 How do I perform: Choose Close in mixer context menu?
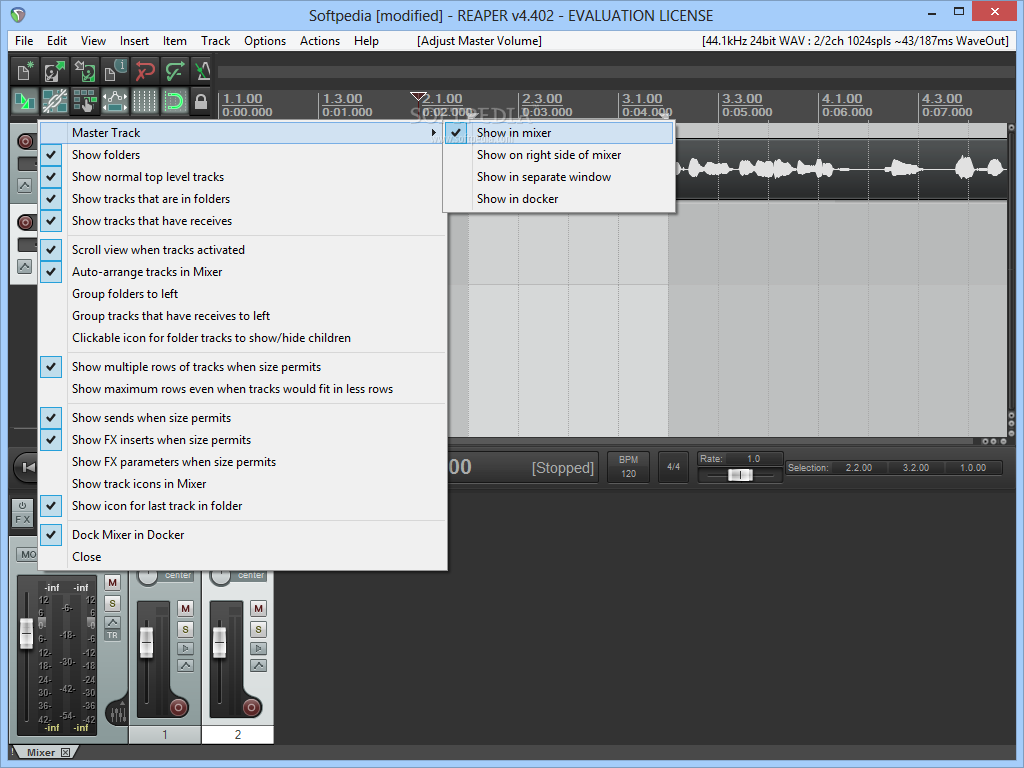coord(242,557)
